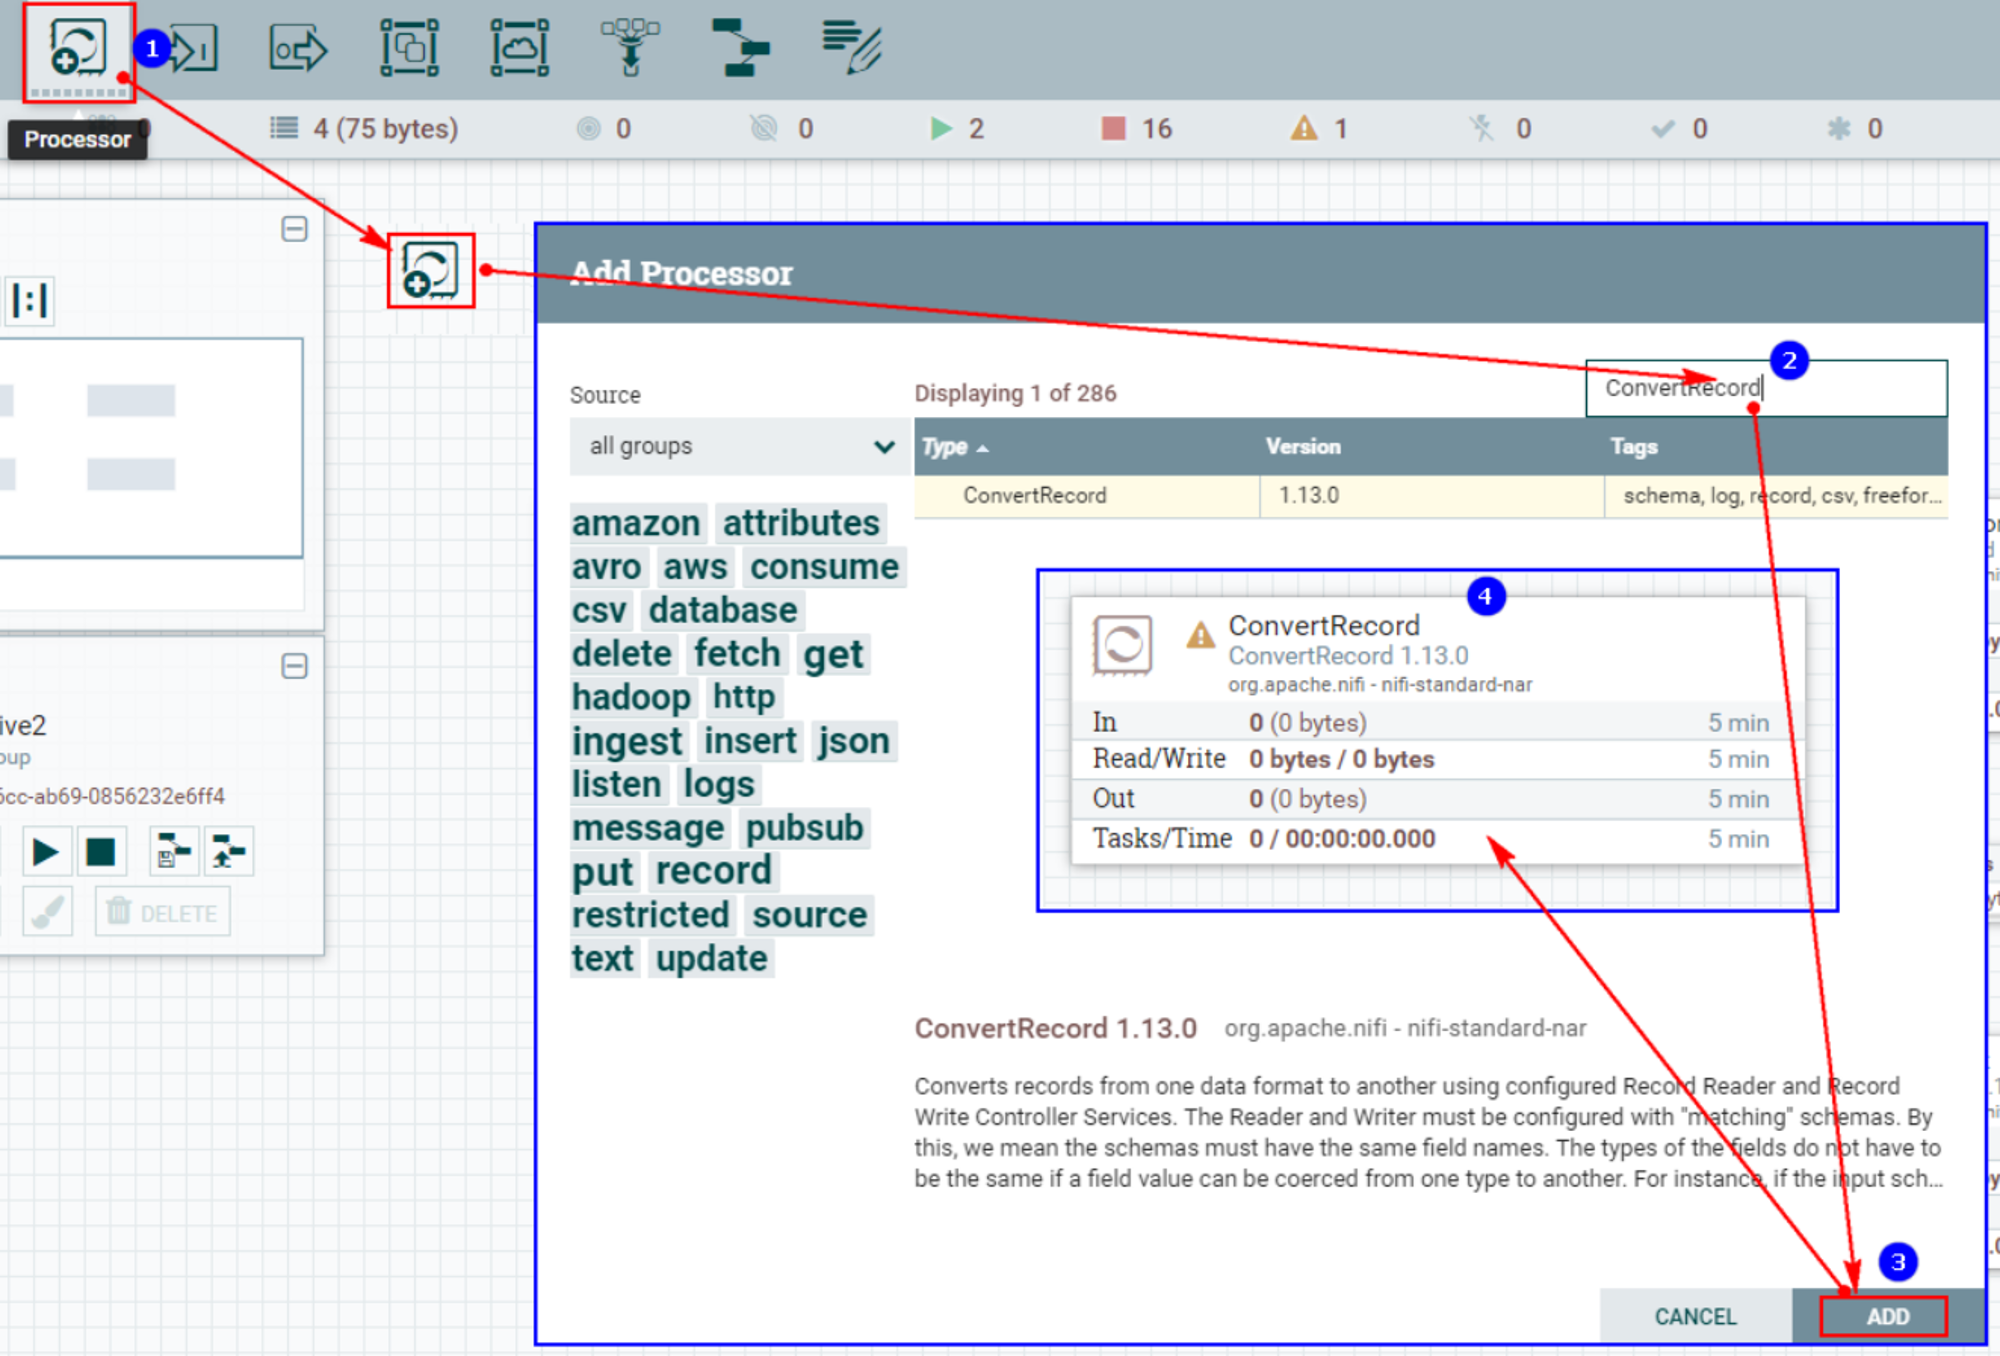2000x1356 pixels.
Task: Click the ADD button in dialog
Action: (1888, 1316)
